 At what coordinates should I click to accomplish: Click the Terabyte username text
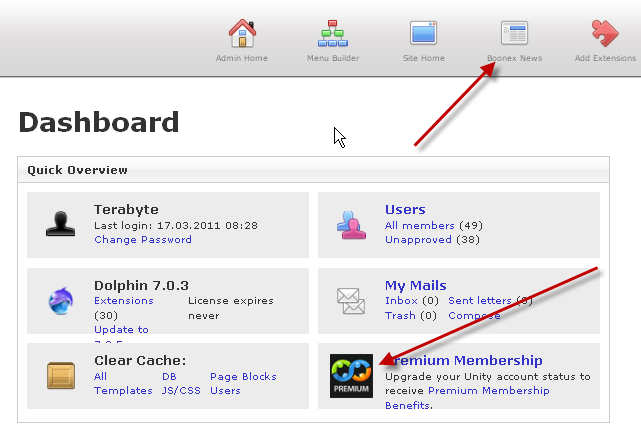coord(126,209)
